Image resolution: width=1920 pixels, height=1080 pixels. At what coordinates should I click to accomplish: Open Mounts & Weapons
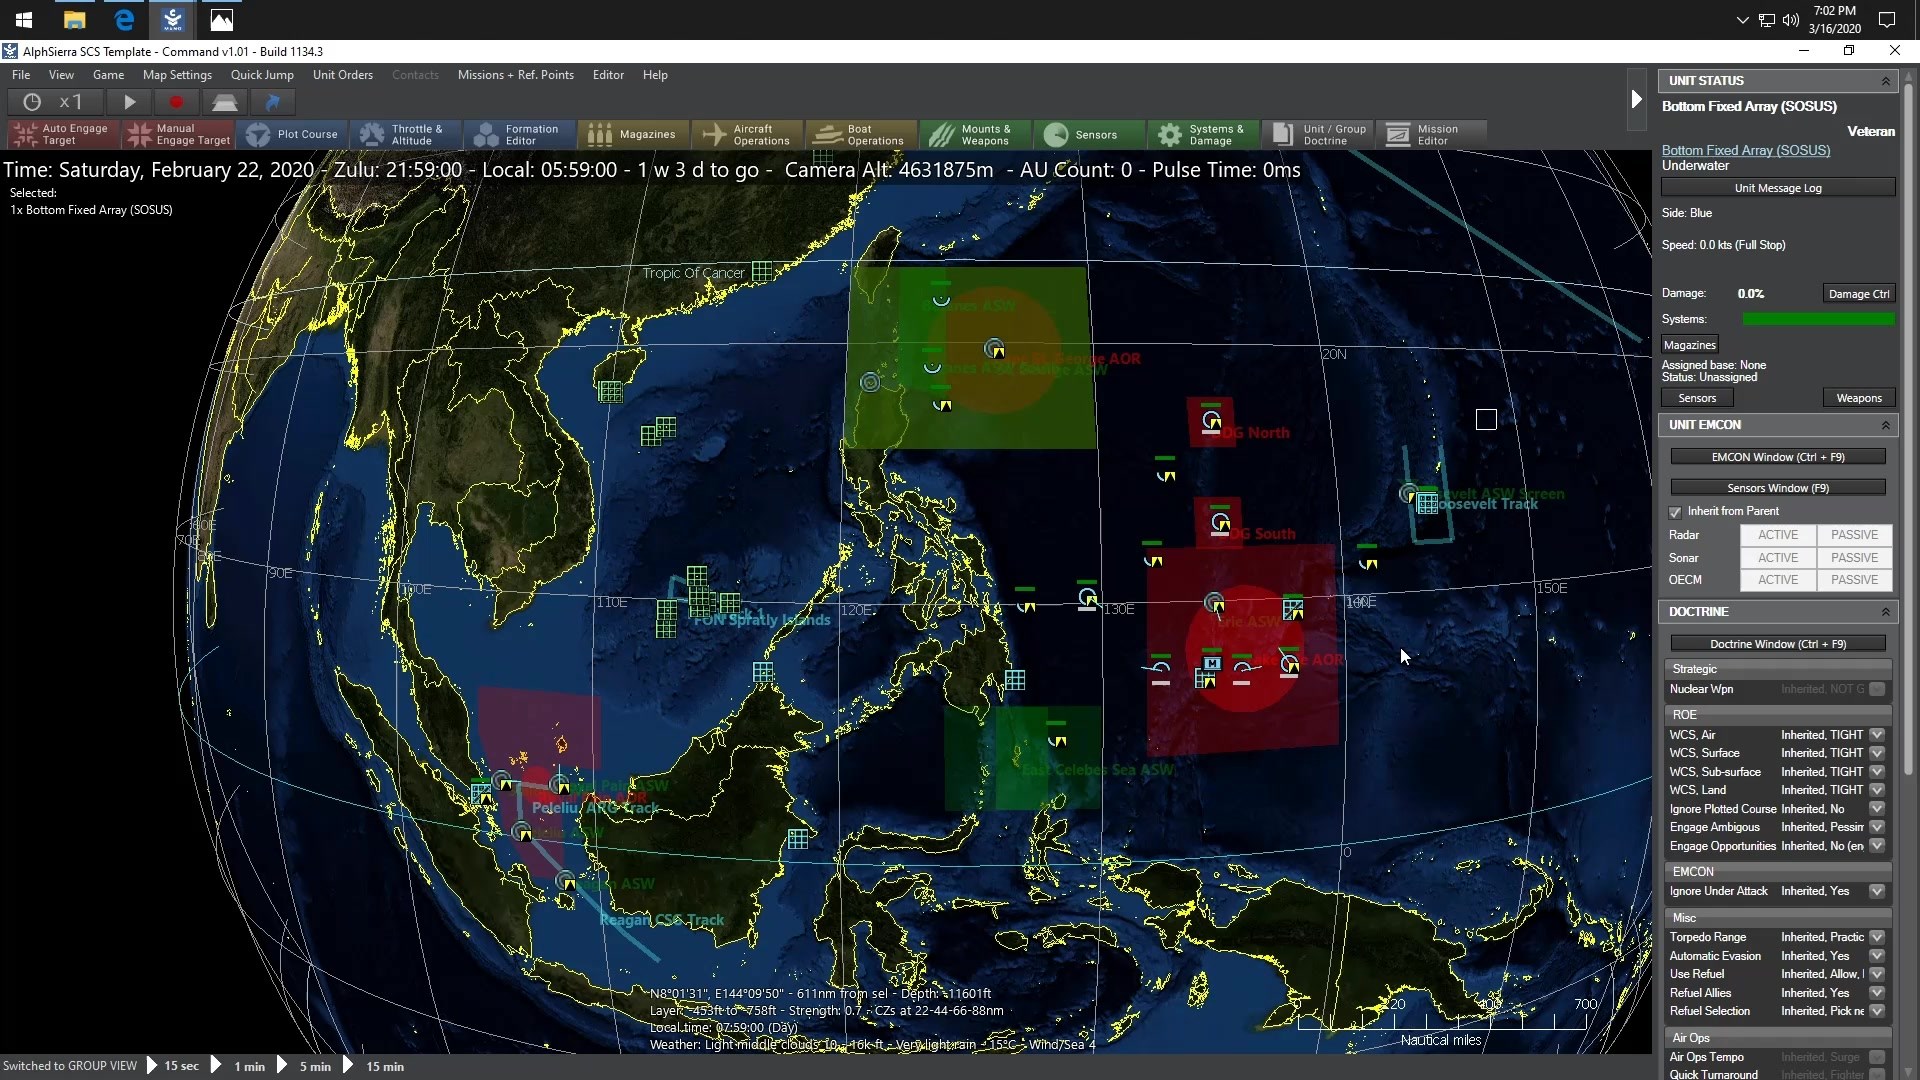point(976,134)
